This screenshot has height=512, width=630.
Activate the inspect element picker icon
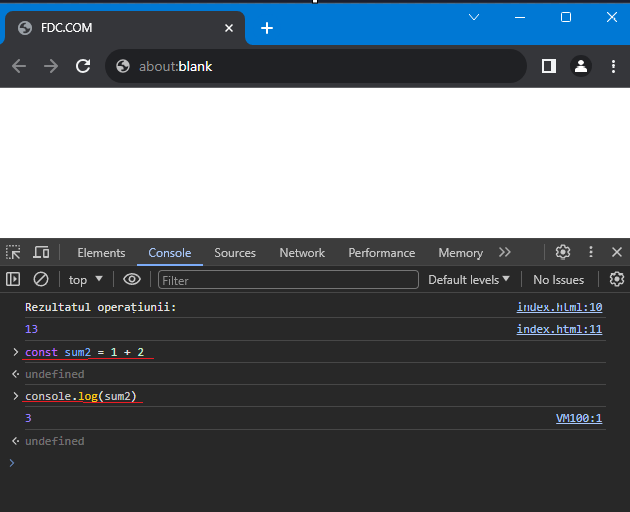click(13, 252)
